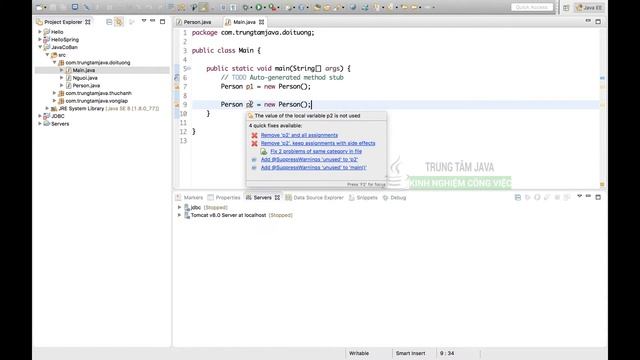Screen dimensions: 640x360
Task: Click red X icon beside Remove 'p2' and all assignments
Action: click(x=254, y=135)
